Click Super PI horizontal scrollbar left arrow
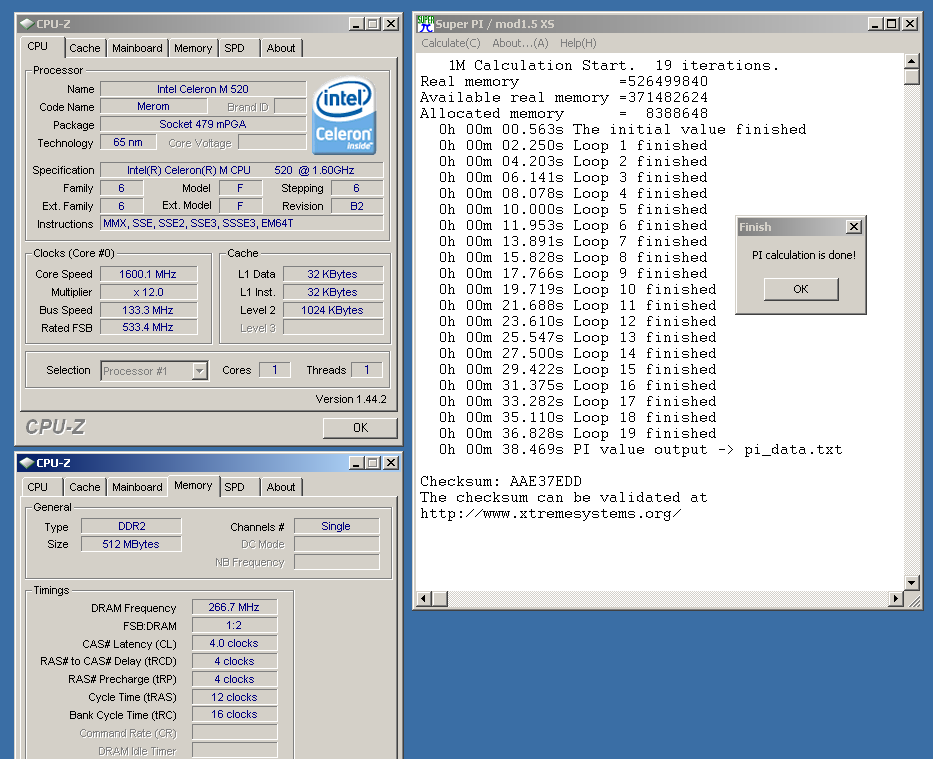The image size is (933, 759). (424, 598)
